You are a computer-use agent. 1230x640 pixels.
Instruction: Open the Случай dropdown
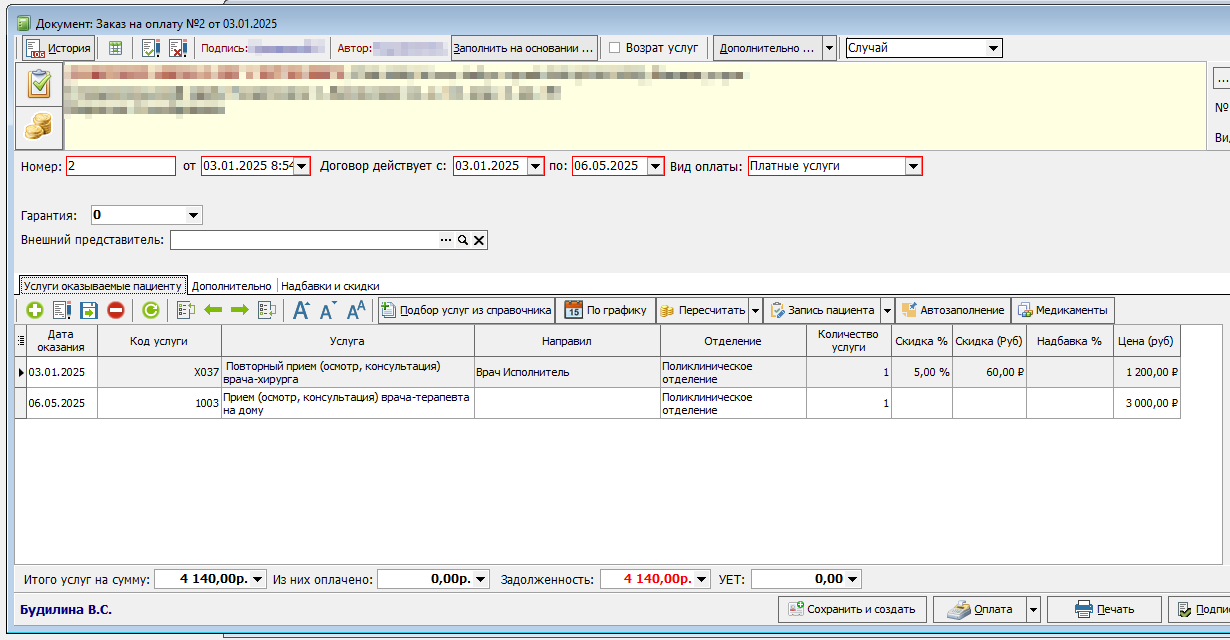(993, 48)
